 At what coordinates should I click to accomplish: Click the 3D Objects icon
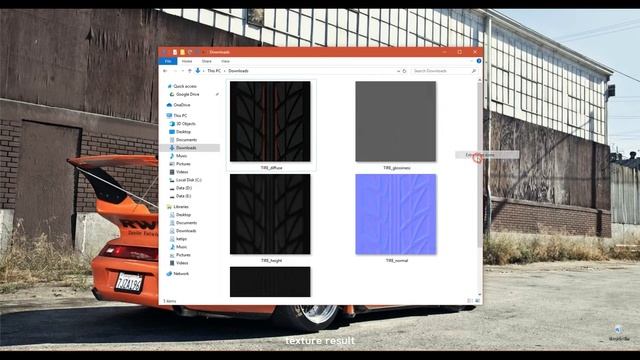tap(172, 124)
